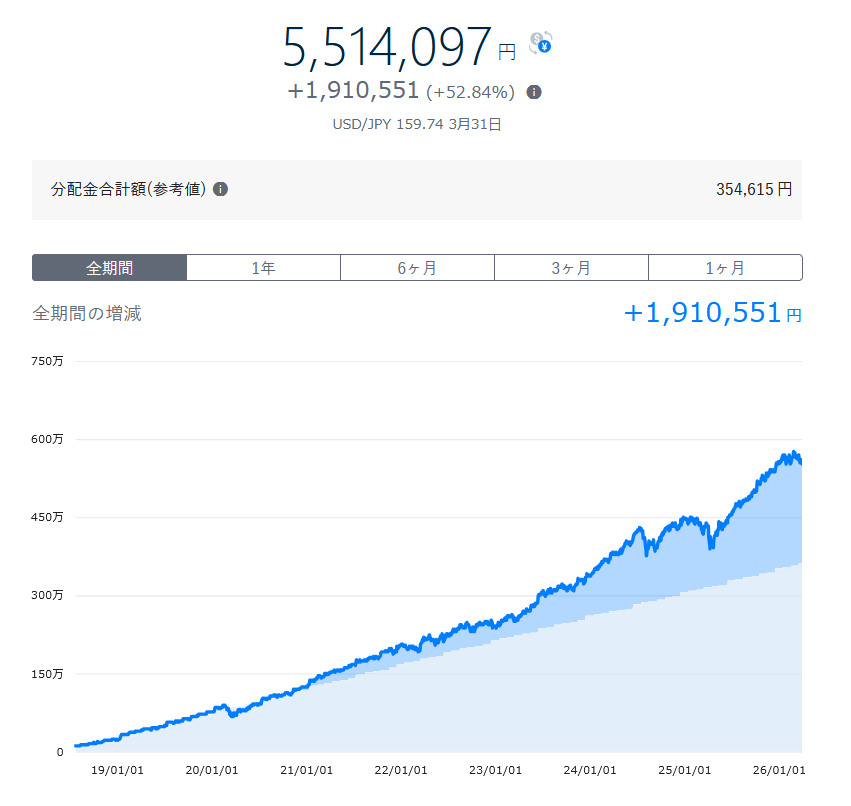Click the 全期間の増減 heading label

pos(87,314)
